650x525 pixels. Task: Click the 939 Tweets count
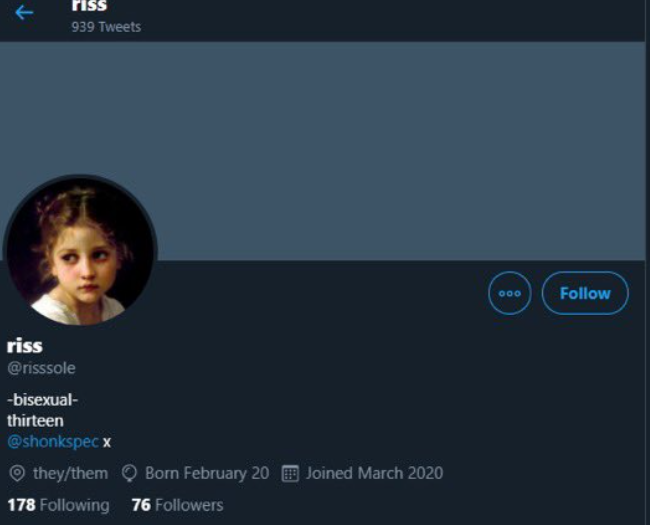click(106, 27)
